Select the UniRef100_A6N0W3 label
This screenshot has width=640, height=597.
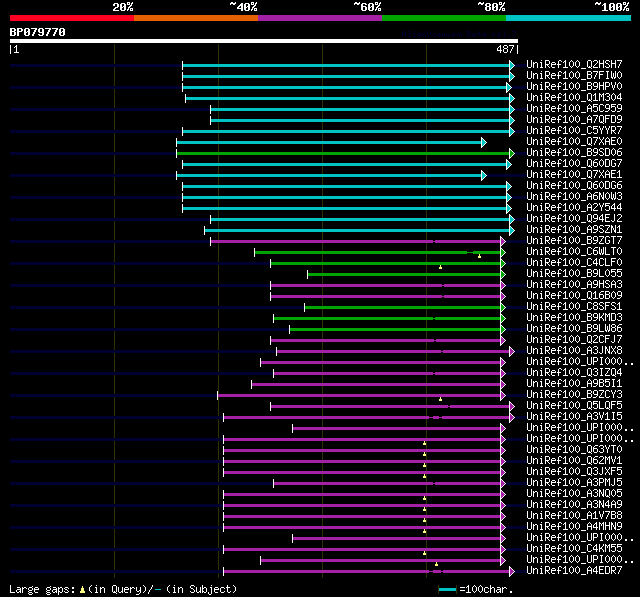coord(574,197)
